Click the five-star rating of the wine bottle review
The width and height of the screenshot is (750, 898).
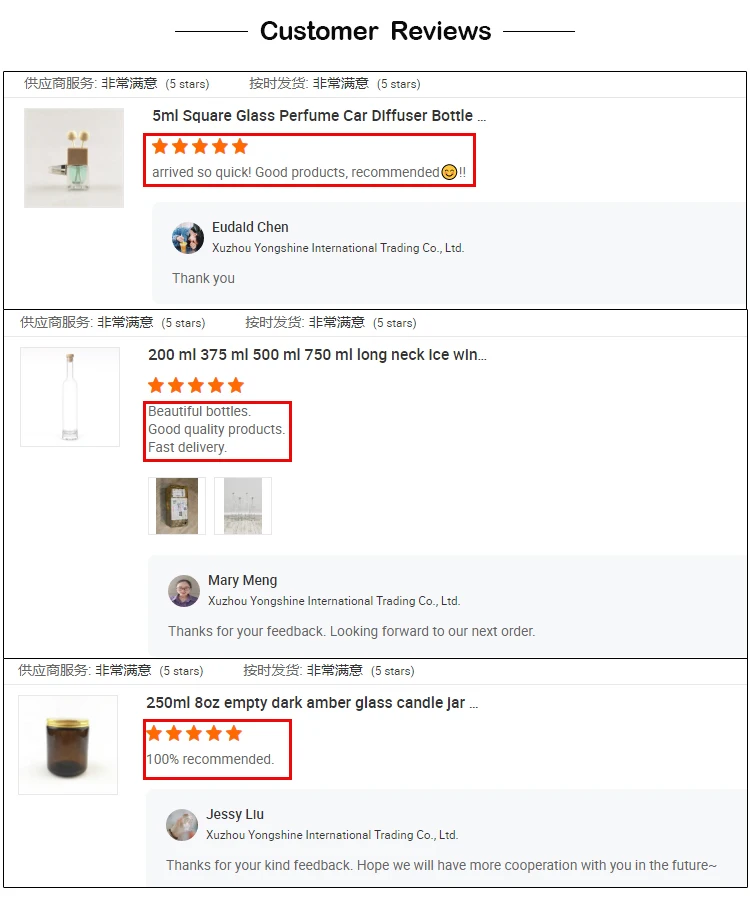(x=196, y=385)
